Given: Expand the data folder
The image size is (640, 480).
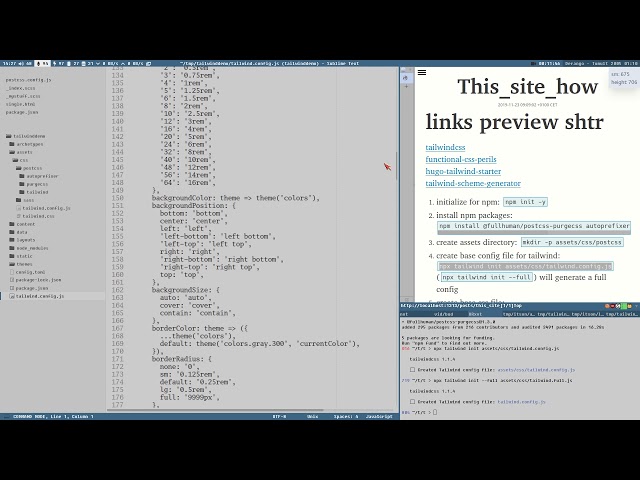Looking at the screenshot, I should 18,232.
